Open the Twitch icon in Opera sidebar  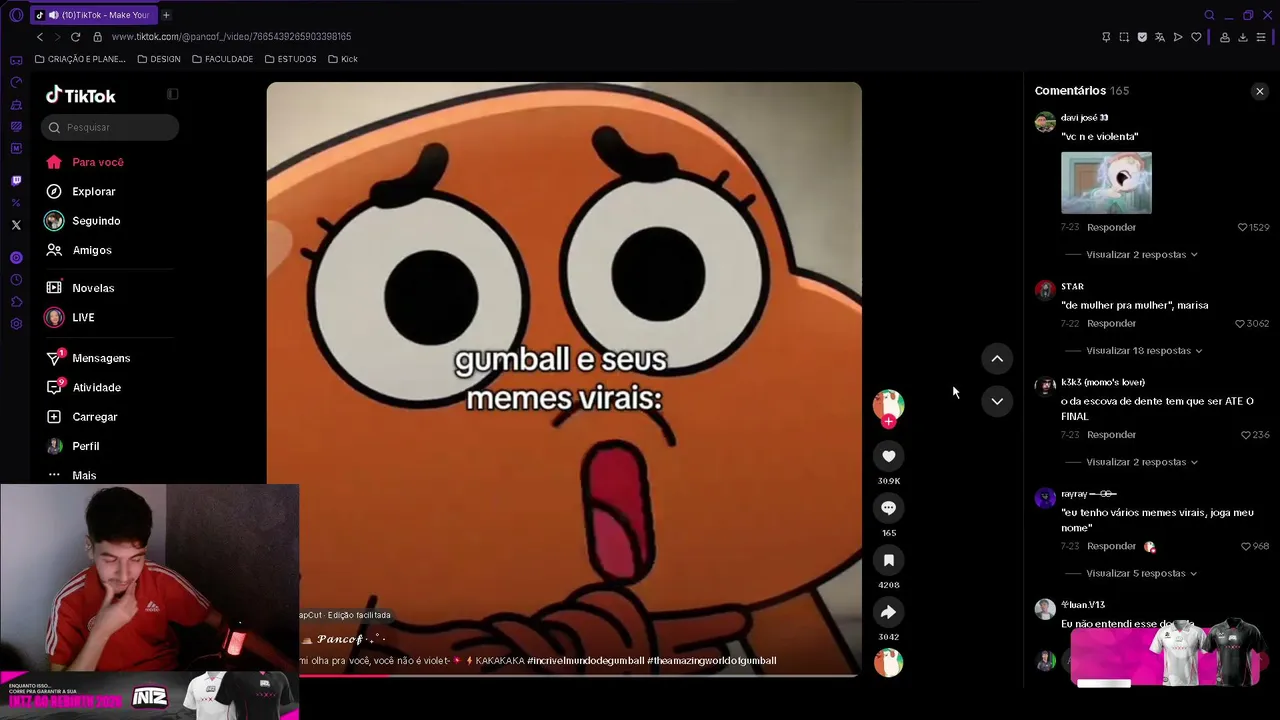[16, 181]
